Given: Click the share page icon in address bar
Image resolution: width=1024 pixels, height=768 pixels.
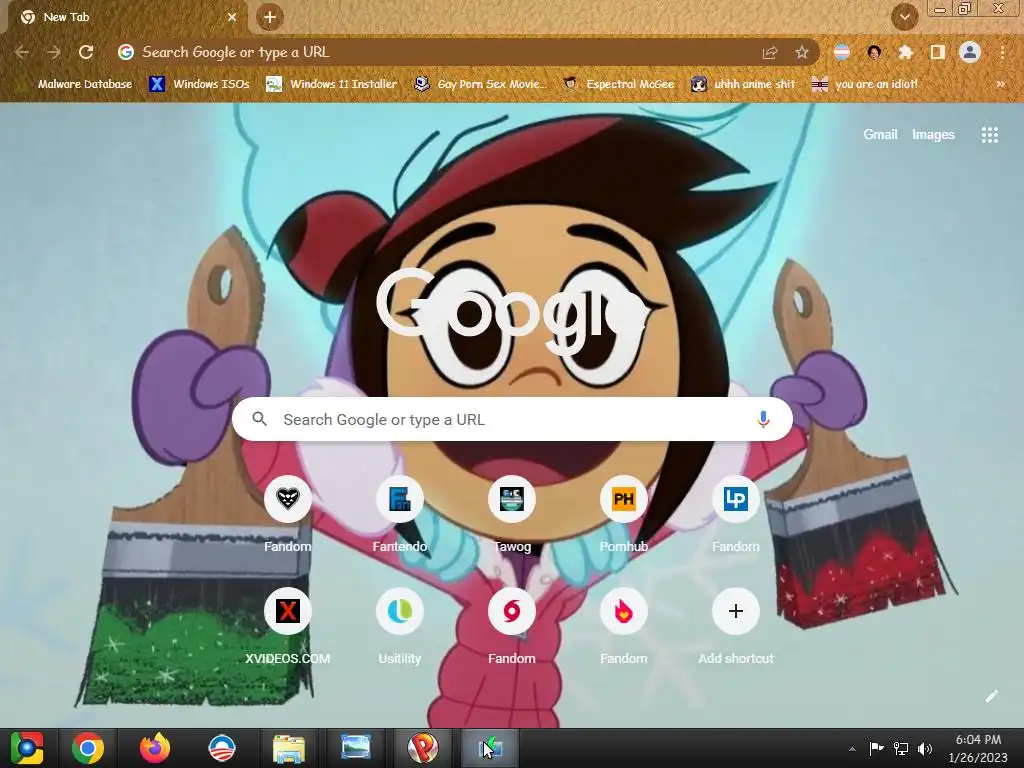Looking at the screenshot, I should (770, 52).
